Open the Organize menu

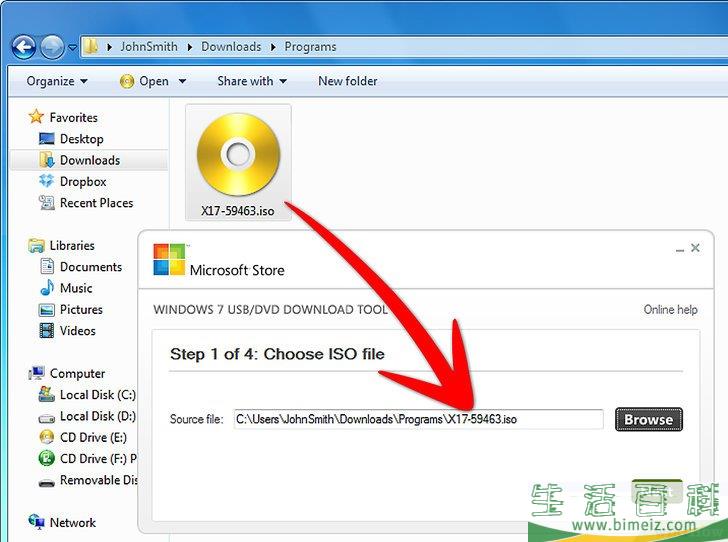[x=57, y=81]
